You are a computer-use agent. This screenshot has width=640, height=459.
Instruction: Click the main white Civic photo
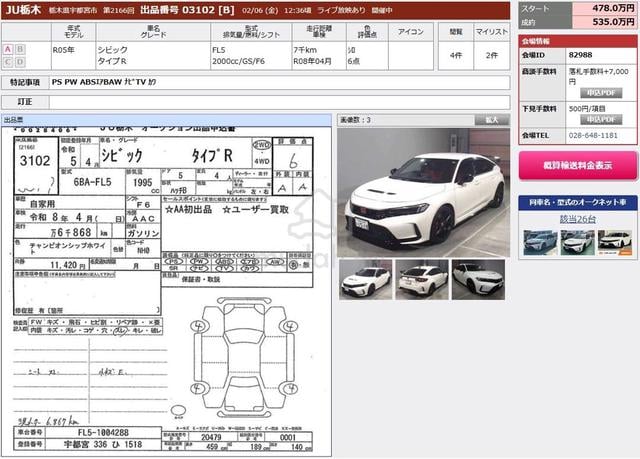[x=423, y=193]
